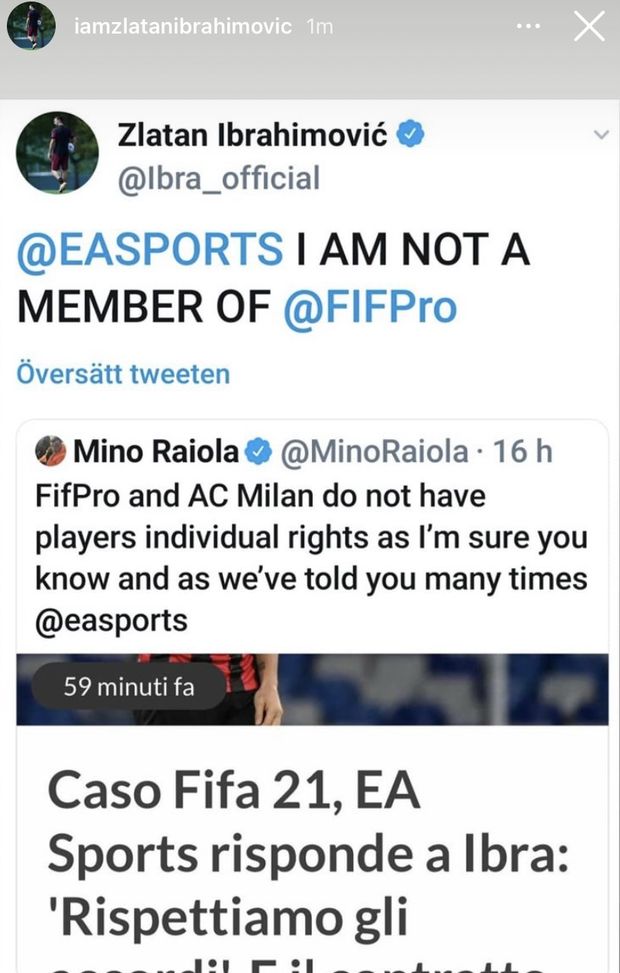Tap the story poster's profile picture
The width and height of the screenshot is (620, 973).
[x=31, y=26]
